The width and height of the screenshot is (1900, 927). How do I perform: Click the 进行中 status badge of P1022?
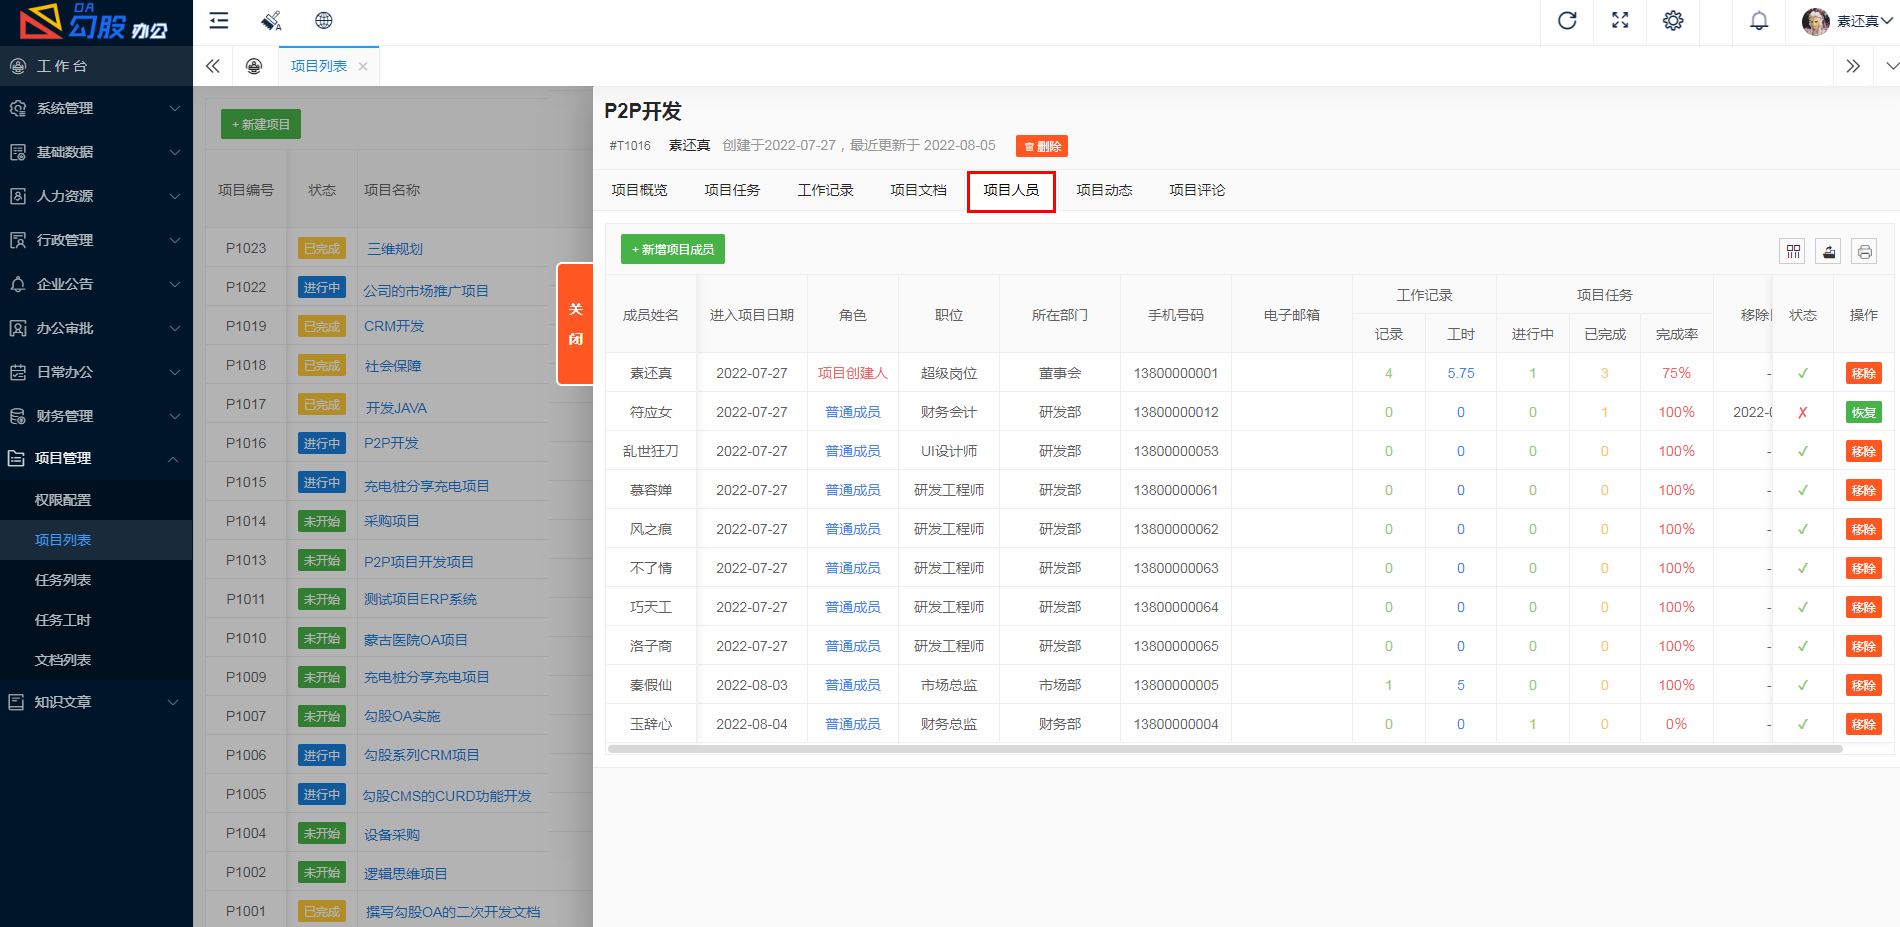pos(322,287)
